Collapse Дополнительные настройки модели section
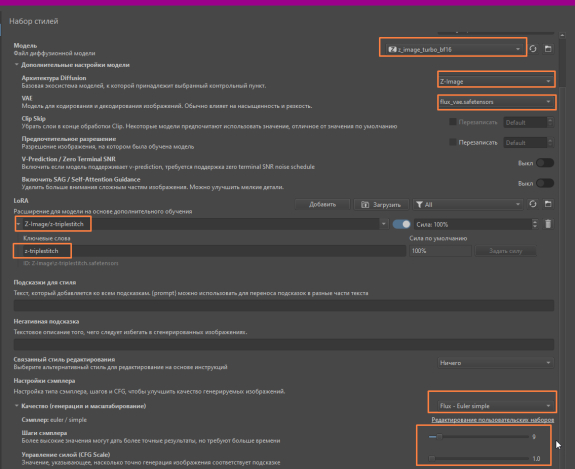The image size is (575, 469). 17,65
